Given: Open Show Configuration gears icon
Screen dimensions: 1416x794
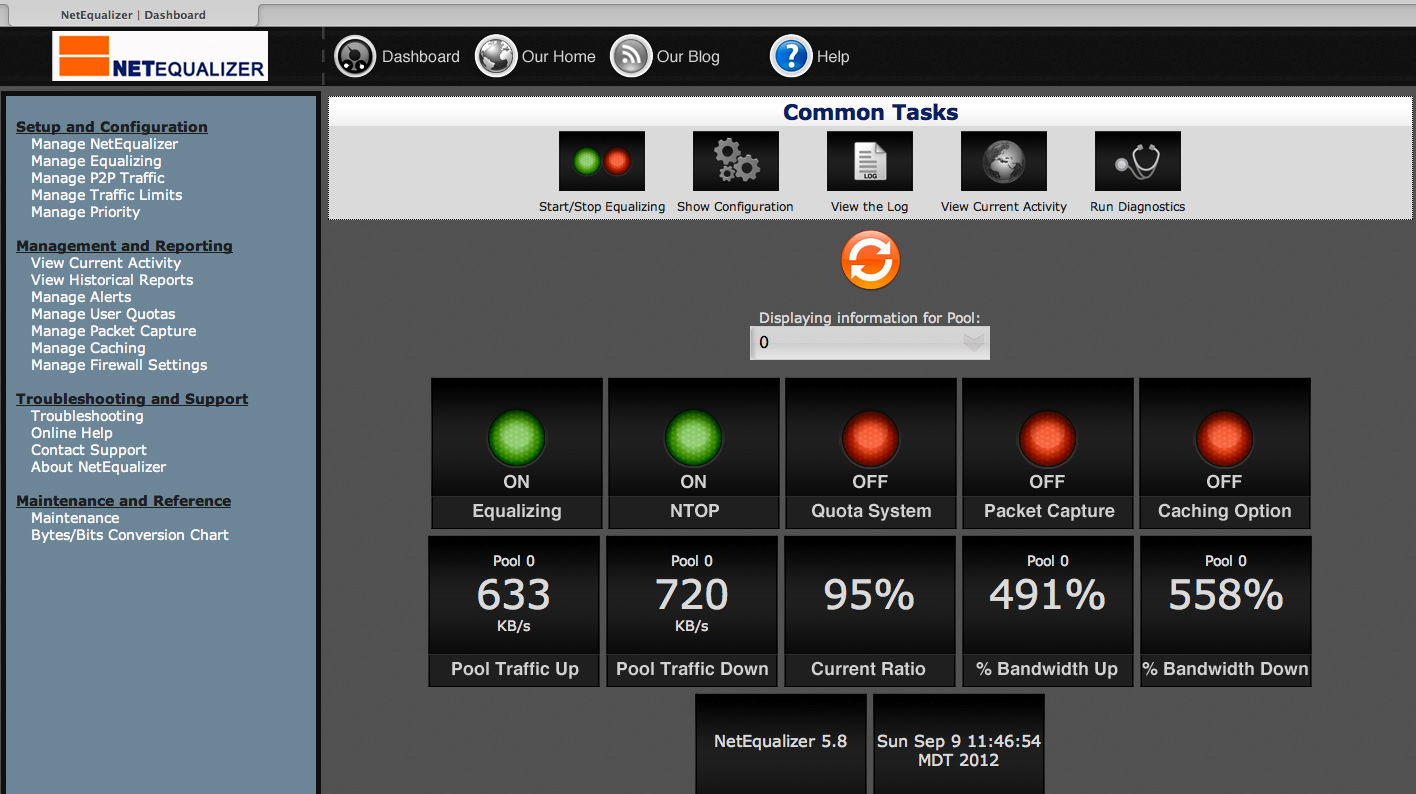Looking at the screenshot, I should coord(735,161).
